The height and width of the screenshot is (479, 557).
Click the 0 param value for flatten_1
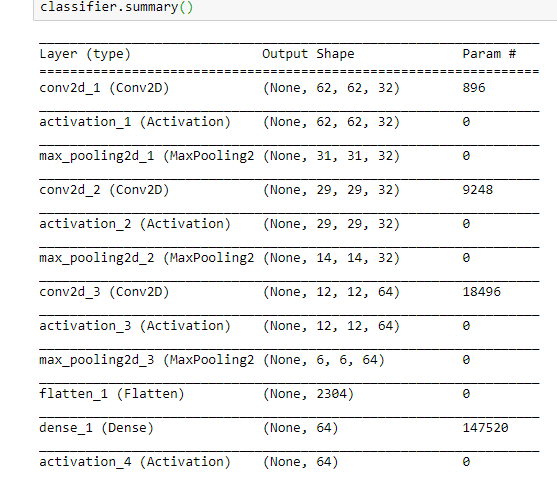(x=466, y=394)
